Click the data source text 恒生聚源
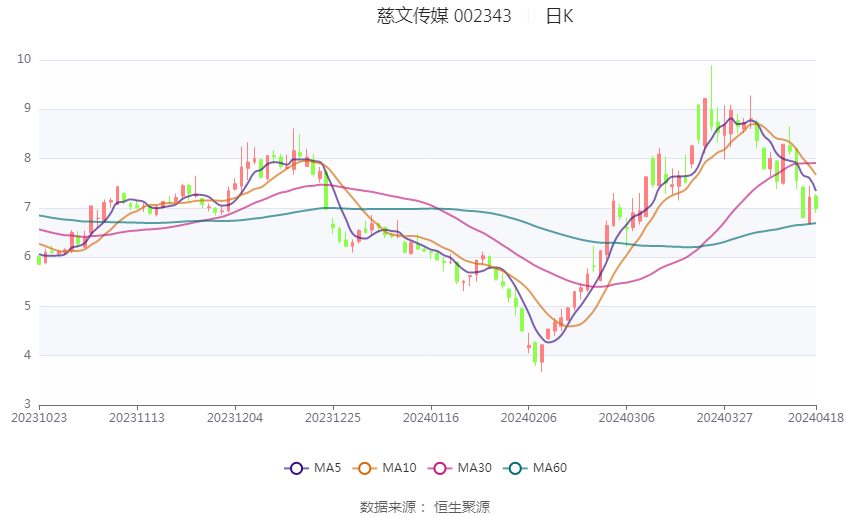This screenshot has height=517, width=850. pyautogui.click(x=462, y=507)
